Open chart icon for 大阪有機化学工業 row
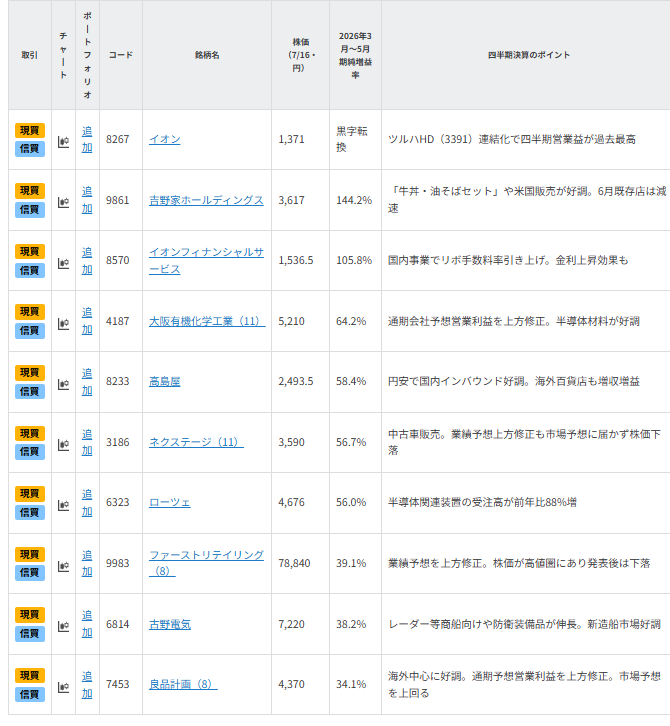This screenshot has height=726, width=670. point(63,324)
